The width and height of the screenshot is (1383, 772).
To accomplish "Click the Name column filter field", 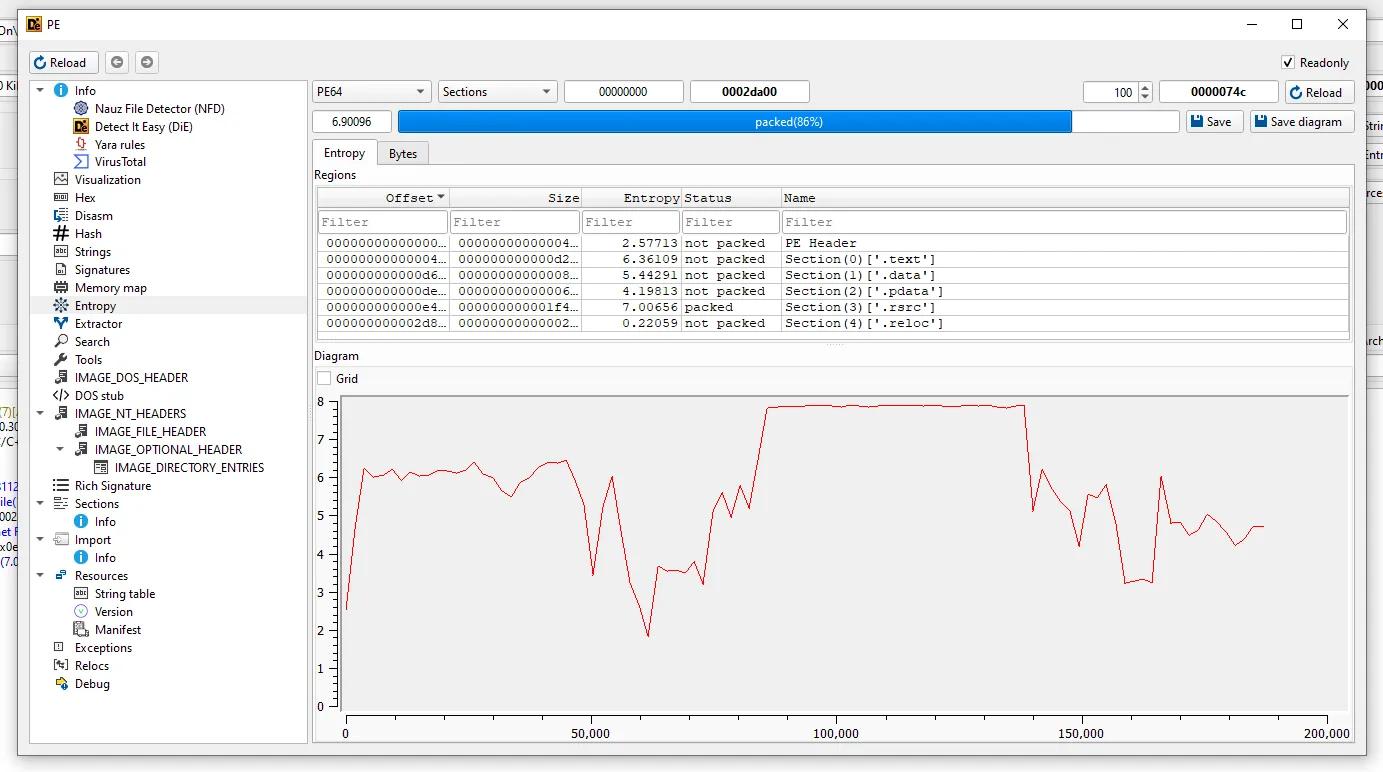I will point(1064,222).
